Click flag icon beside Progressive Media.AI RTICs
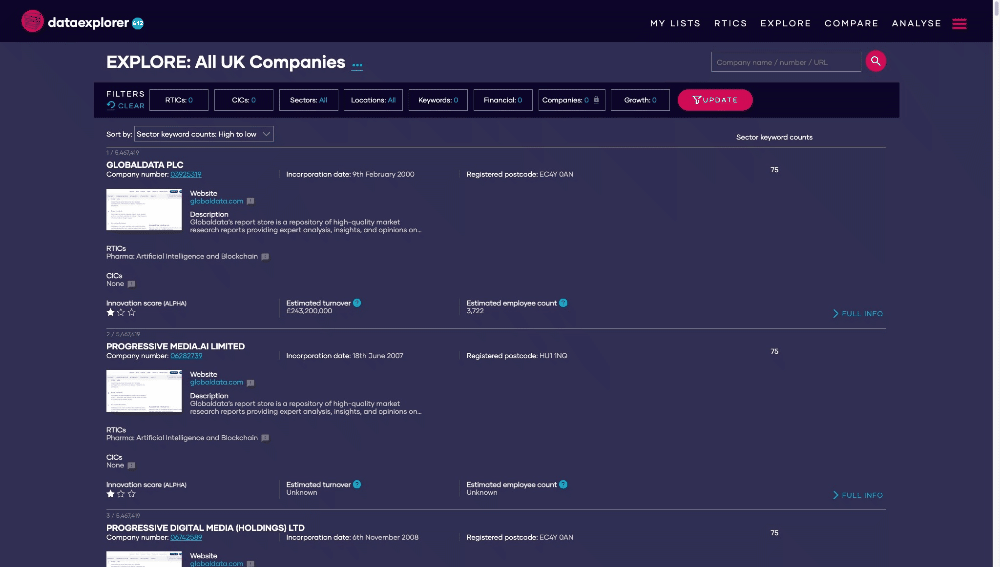The height and width of the screenshot is (567, 1000). (x=265, y=438)
